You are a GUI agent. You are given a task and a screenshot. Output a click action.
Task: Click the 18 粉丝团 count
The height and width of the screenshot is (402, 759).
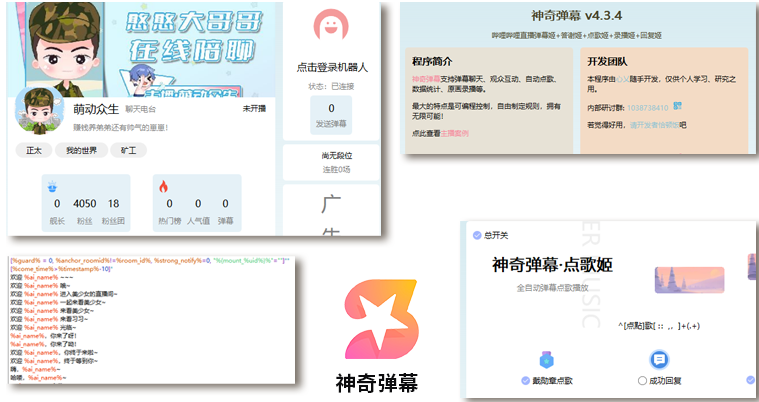113,203
